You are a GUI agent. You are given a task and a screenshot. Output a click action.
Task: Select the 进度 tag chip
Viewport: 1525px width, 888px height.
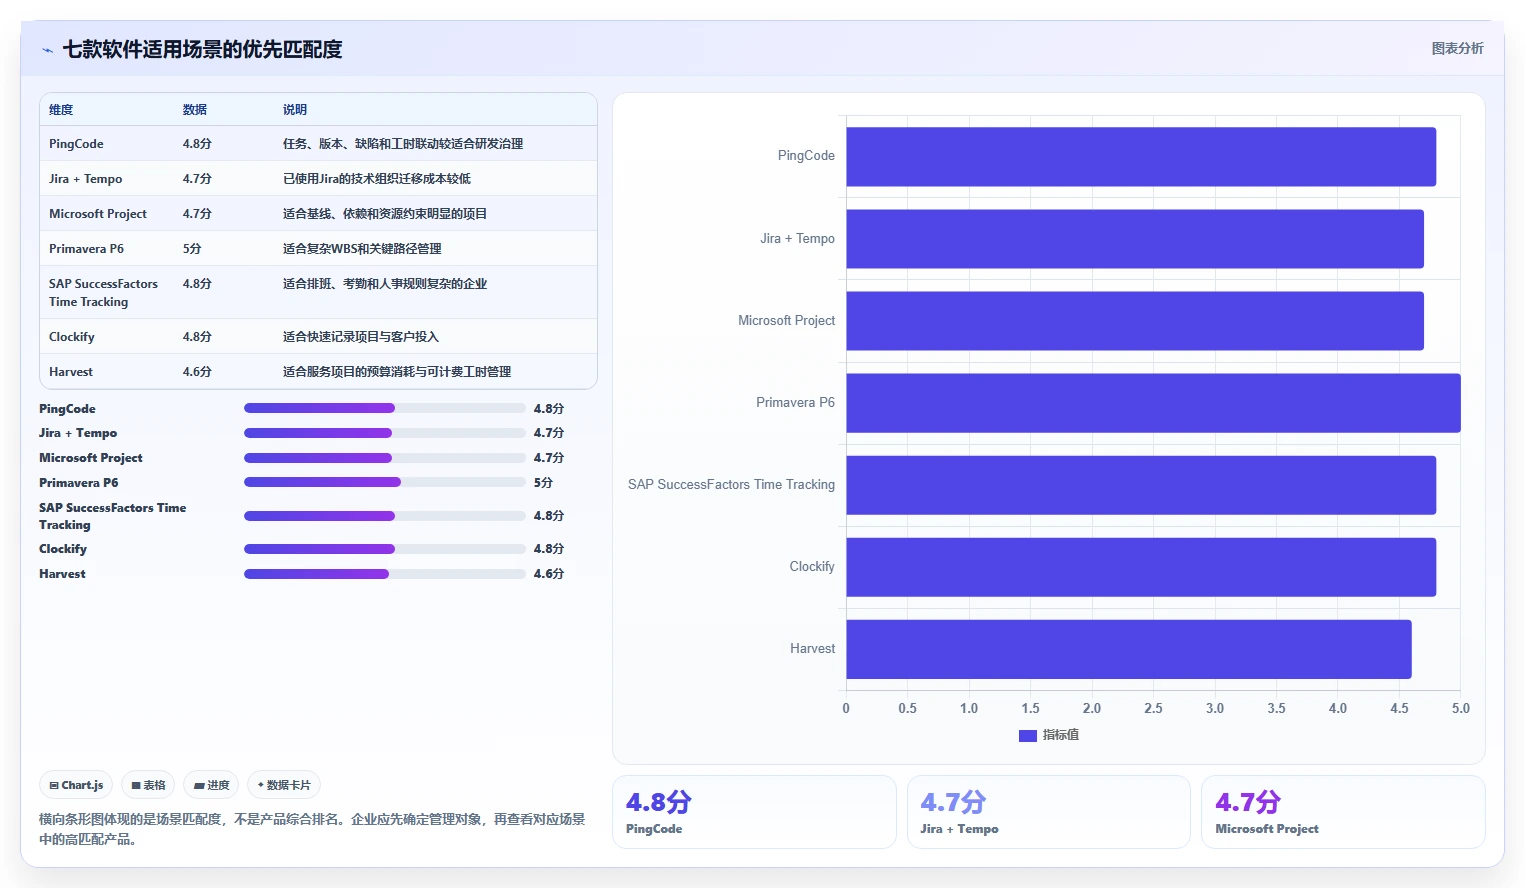pos(211,785)
